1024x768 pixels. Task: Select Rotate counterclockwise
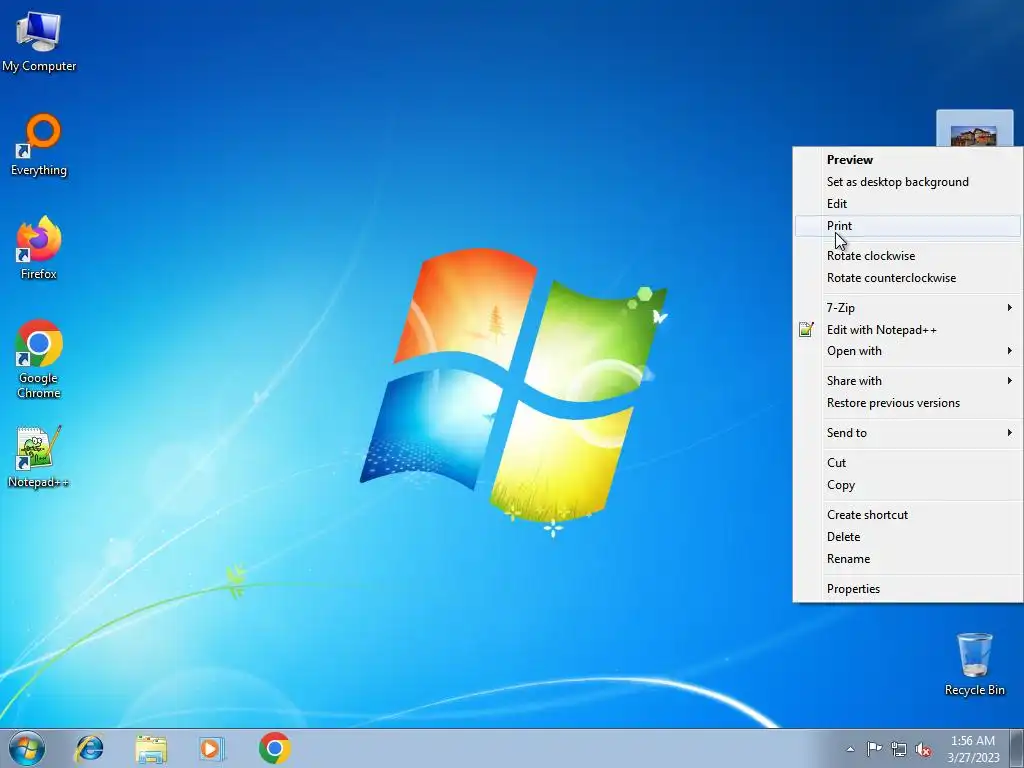[908, 278]
